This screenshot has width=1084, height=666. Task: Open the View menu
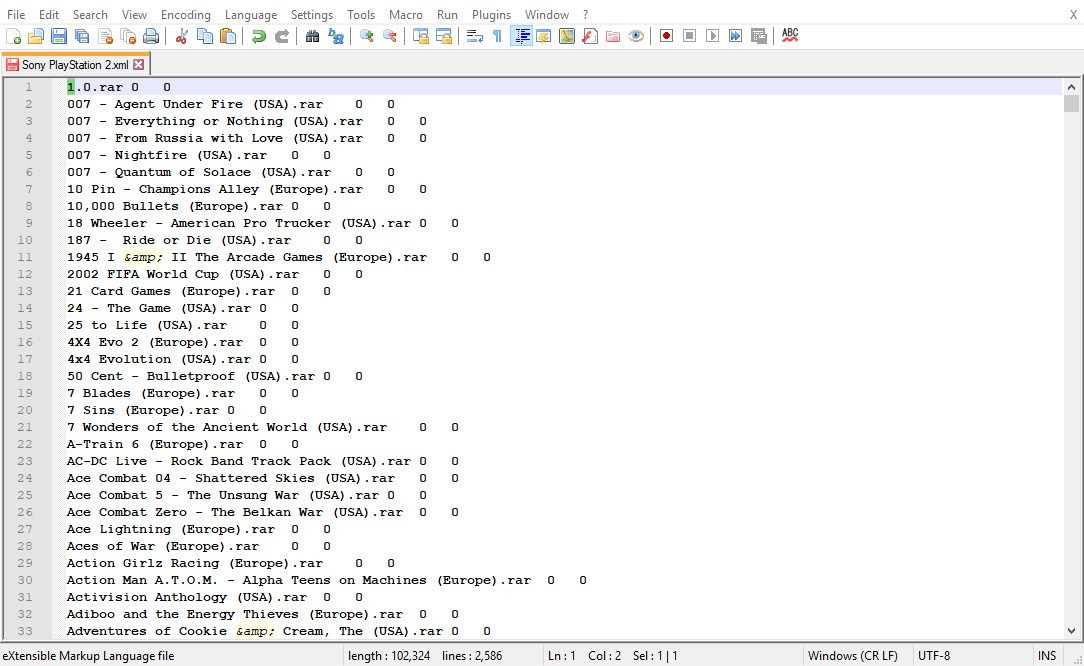pyautogui.click(x=134, y=15)
